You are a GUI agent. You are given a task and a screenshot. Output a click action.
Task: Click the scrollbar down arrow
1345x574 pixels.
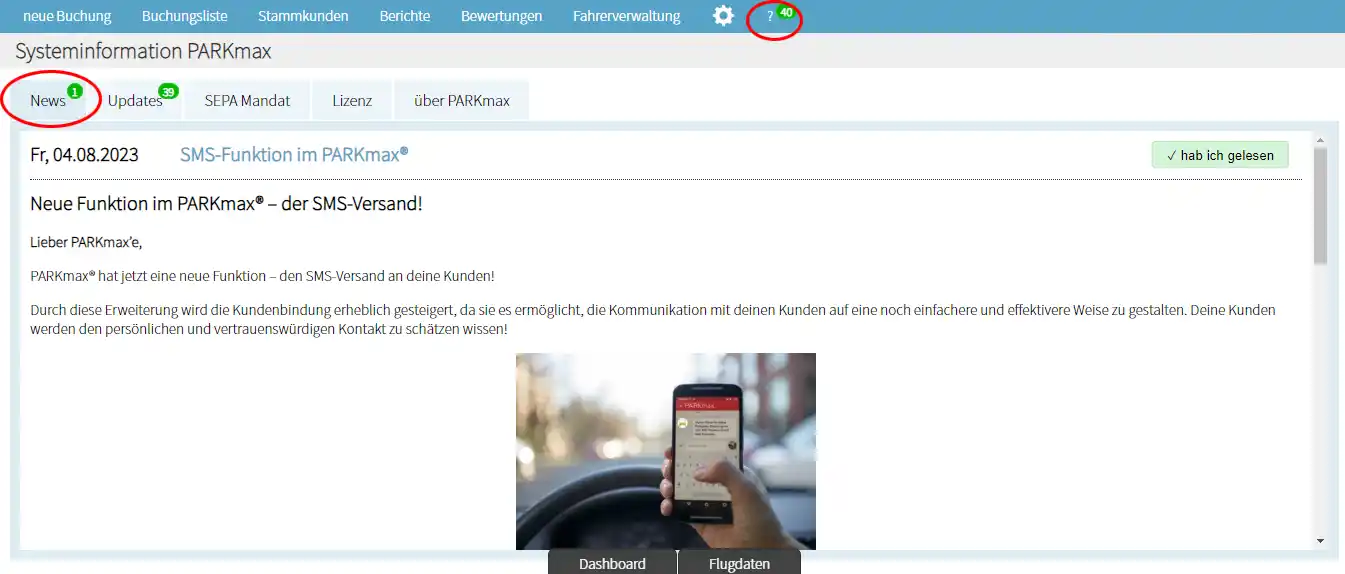(x=1320, y=540)
